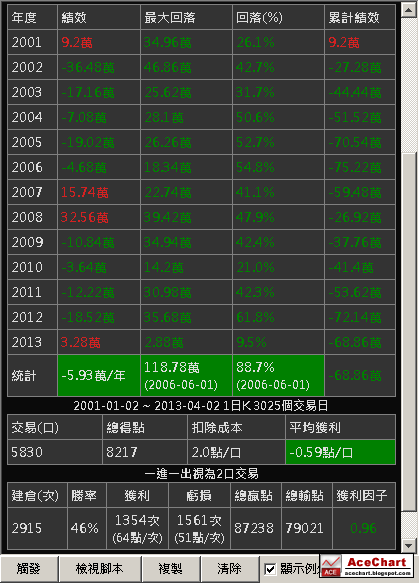419x583 pixels.
Task: Click the date range text line
Action: (201, 405)
